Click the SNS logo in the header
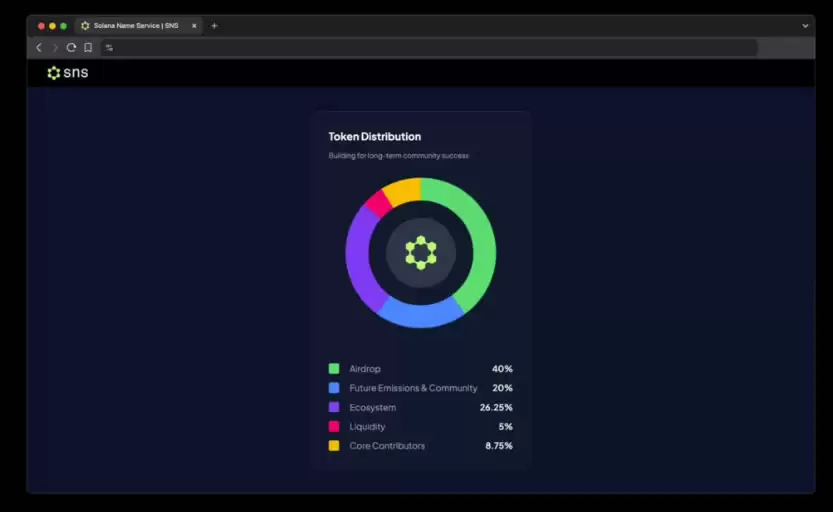Image resolution: width=833 pixels, height=512 pixels. coord(67,73)
